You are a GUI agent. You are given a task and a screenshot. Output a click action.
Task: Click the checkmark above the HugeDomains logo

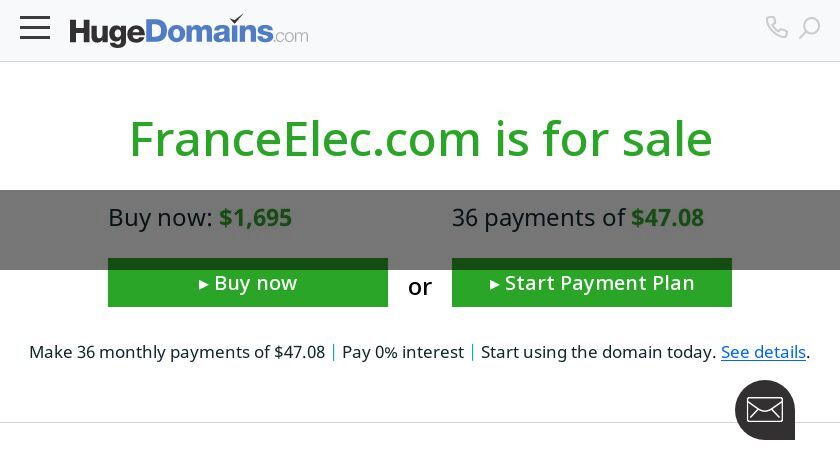tap(236, 18)
